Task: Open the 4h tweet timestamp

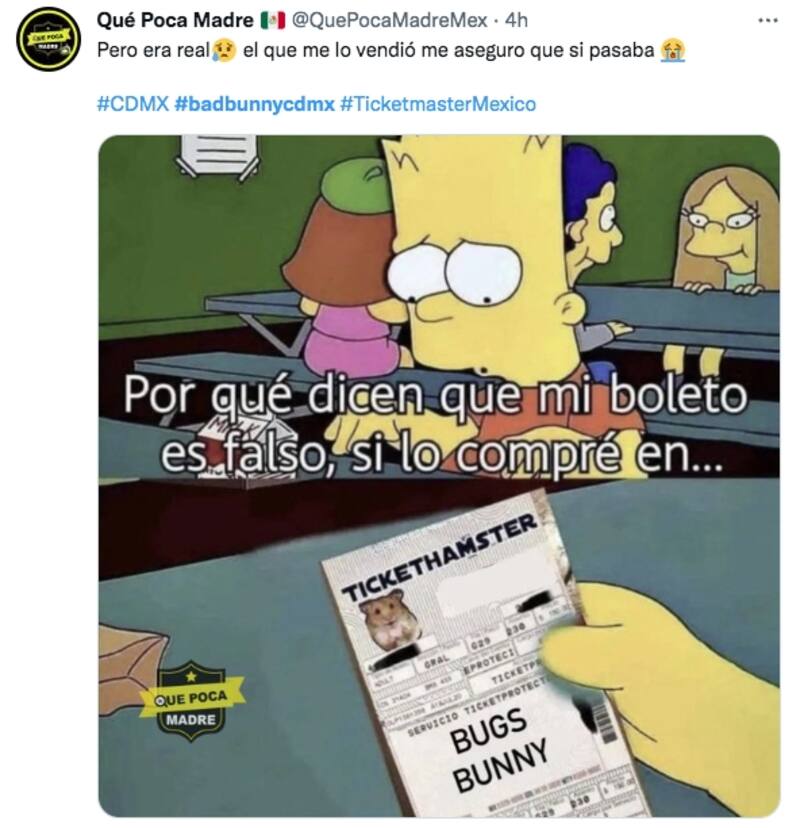Action: [516, 20]
